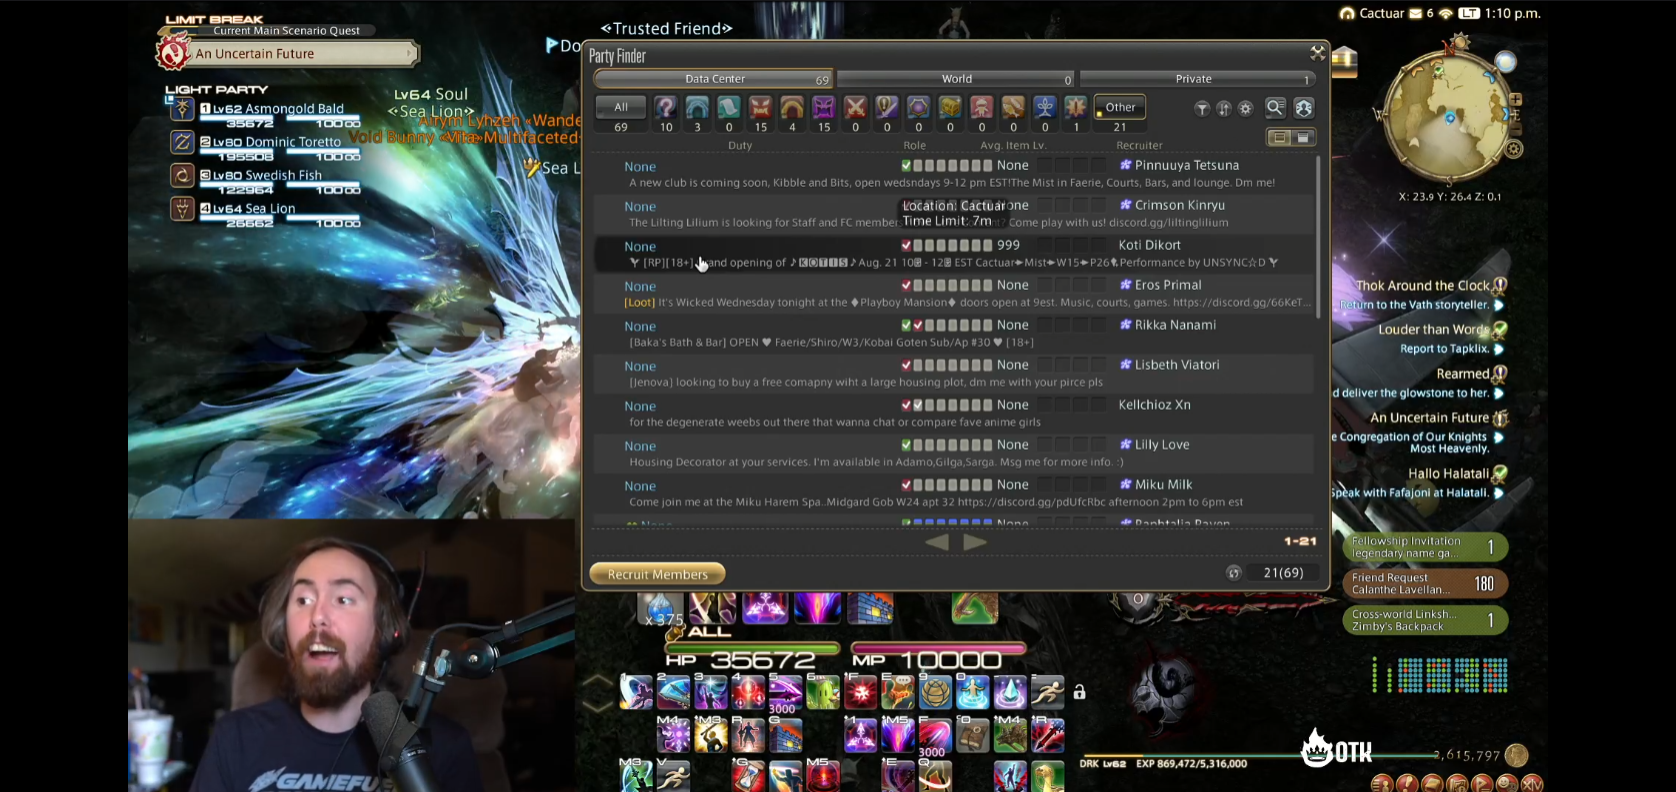
Task: Filter listings by PvP crossed-swords icon
Action: 855,107
